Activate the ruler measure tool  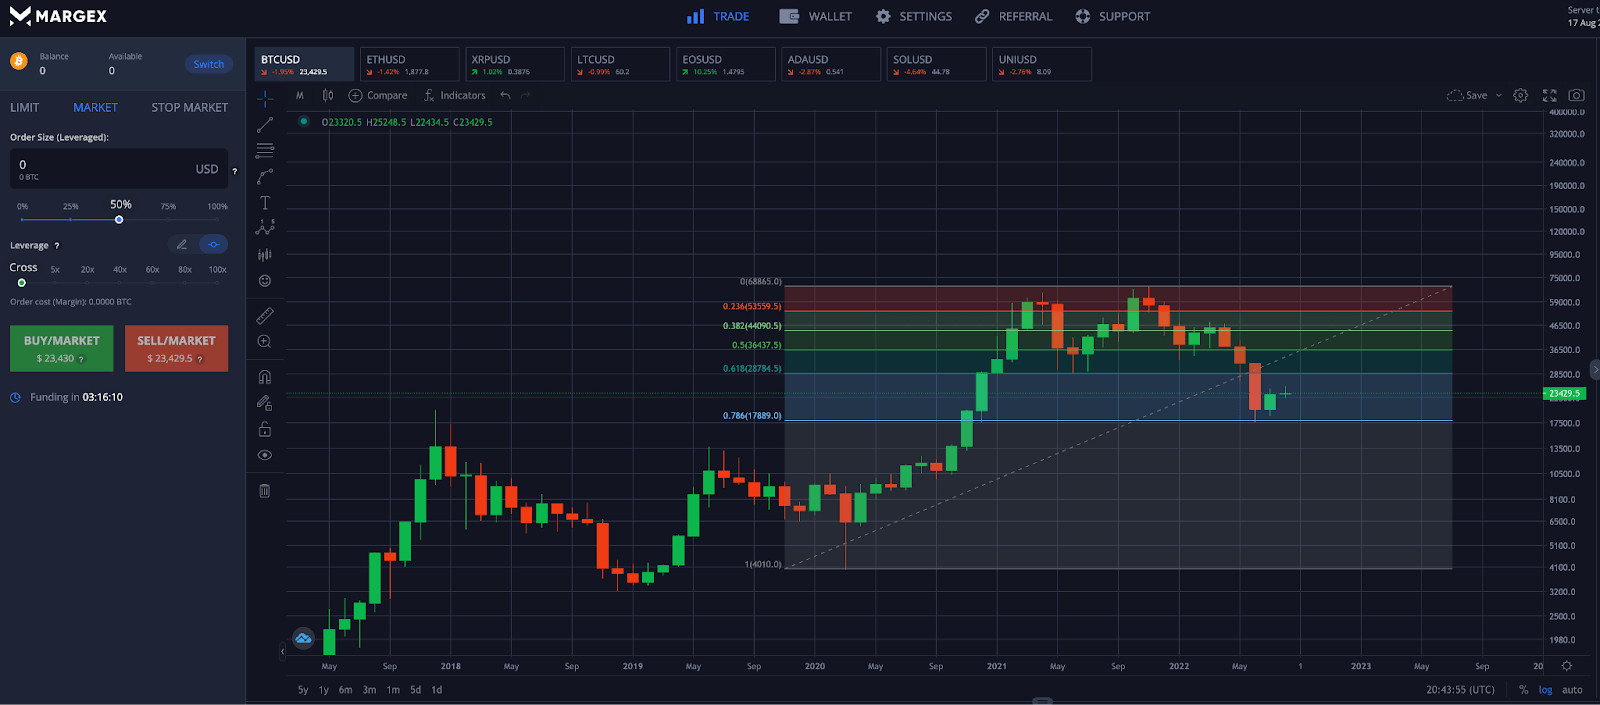tap(265, 316)
